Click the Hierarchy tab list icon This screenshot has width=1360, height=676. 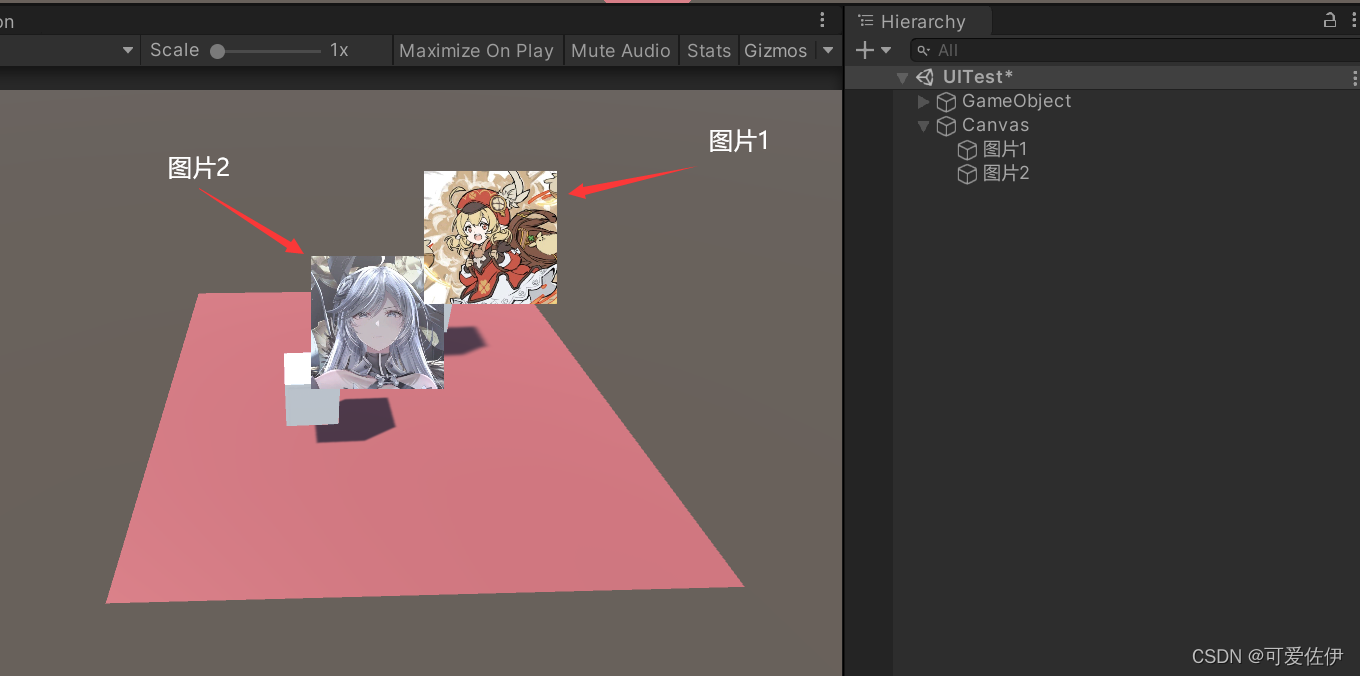click(x=866, y=21)
